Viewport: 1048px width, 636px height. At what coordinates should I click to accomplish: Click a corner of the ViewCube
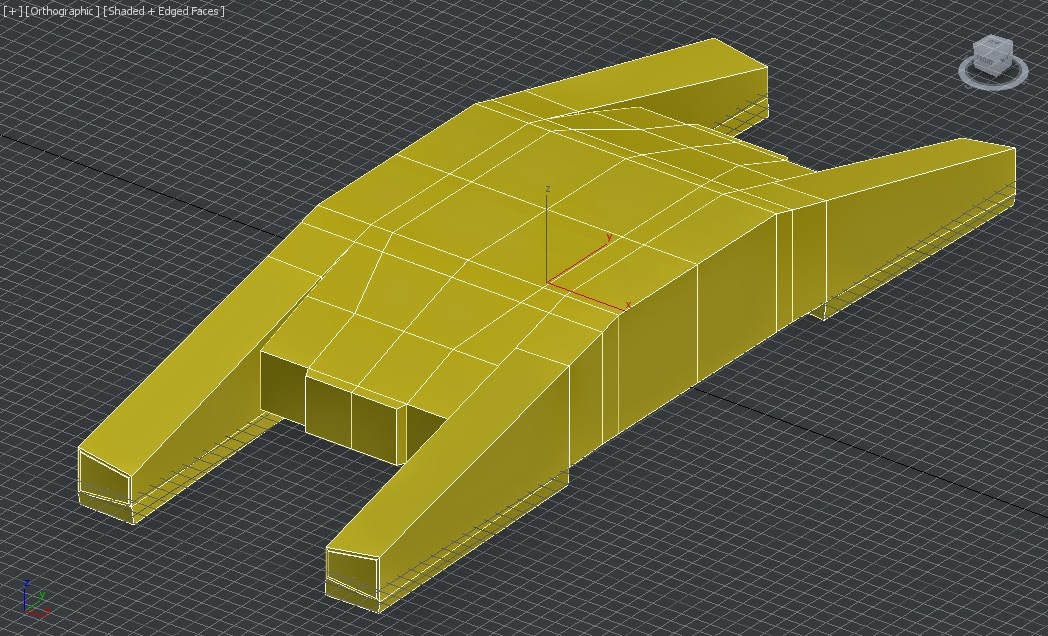[x=974, y=46]
